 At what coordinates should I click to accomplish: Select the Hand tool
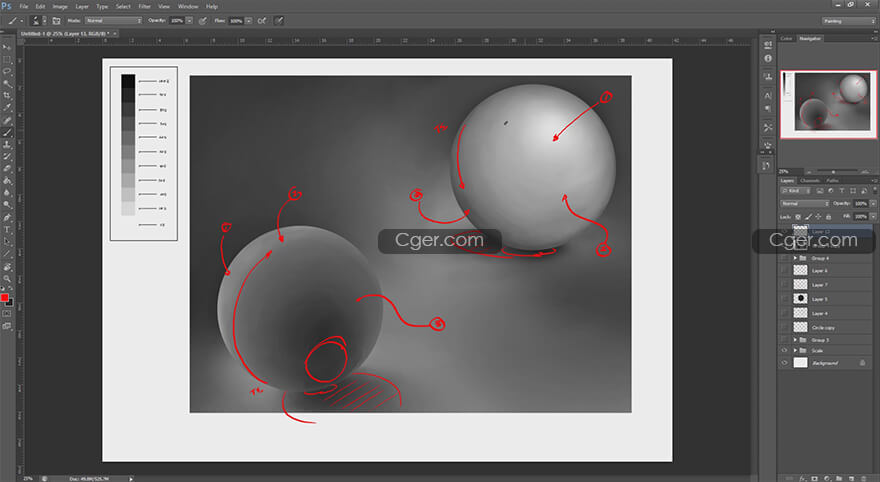coord(7,267)
